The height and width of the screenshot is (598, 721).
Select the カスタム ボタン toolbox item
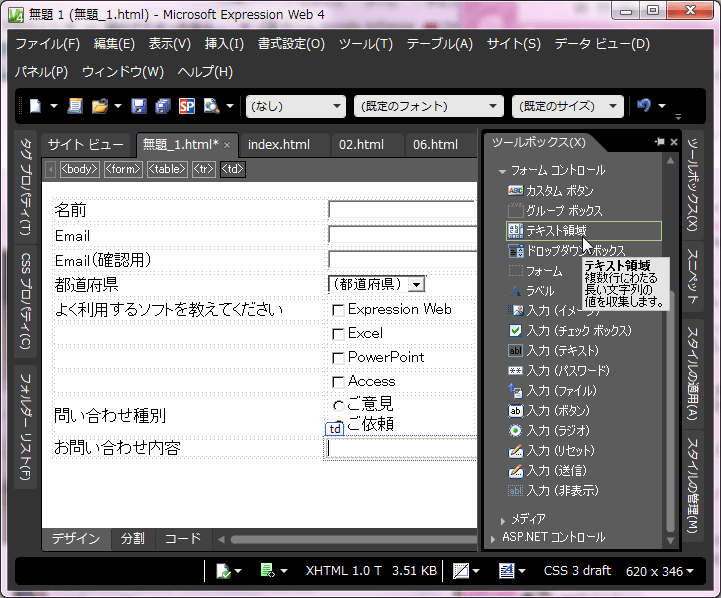(584, 191)
